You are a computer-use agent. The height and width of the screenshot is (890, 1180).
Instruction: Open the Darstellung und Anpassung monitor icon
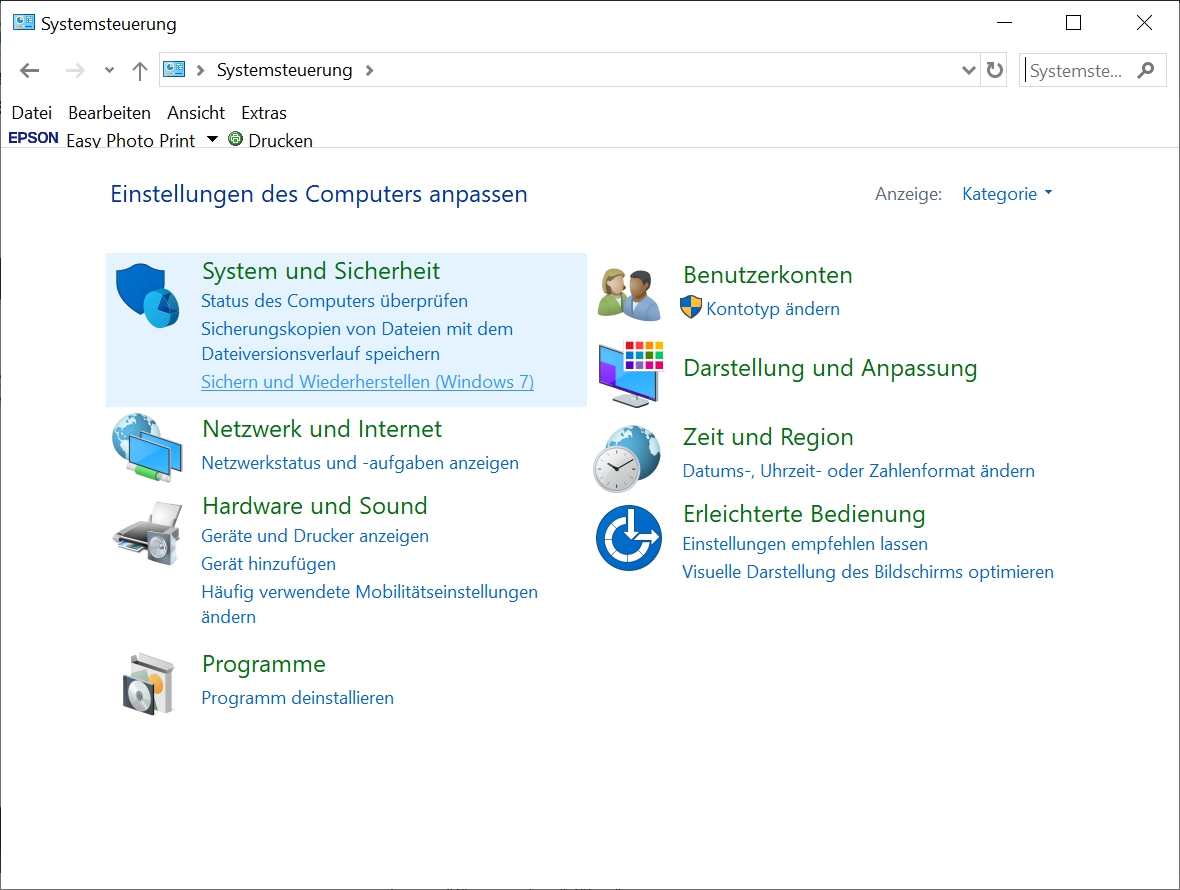[630, 372]
